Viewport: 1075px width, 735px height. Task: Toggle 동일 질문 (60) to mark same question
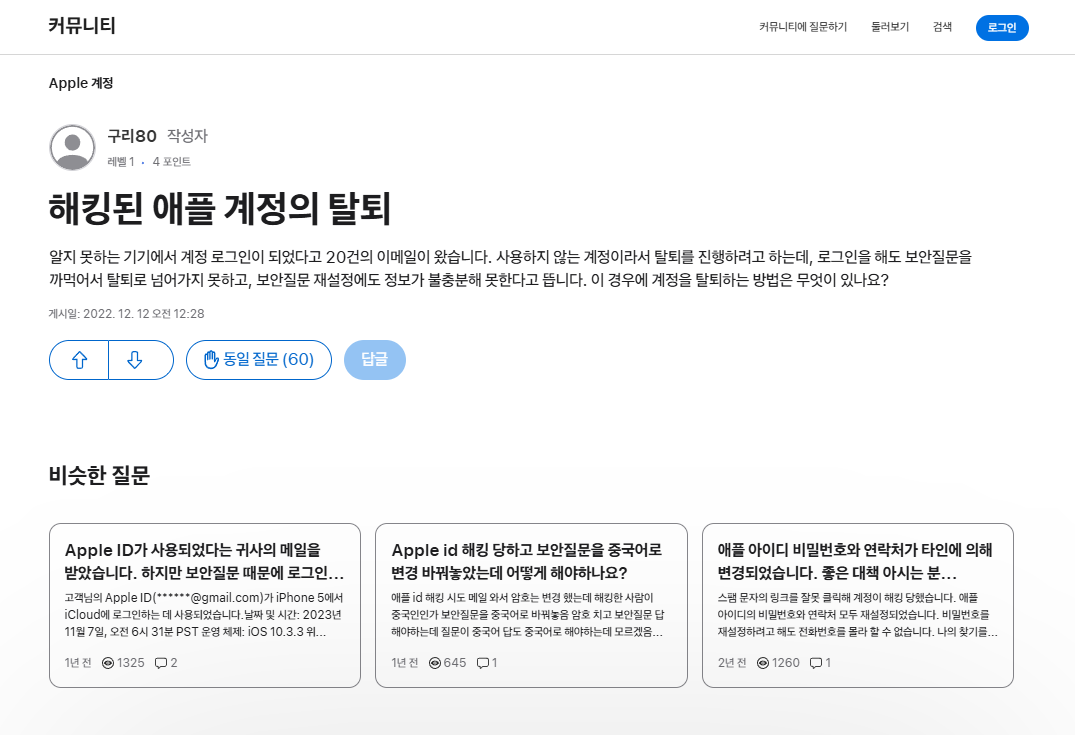(x=258, y=360)
